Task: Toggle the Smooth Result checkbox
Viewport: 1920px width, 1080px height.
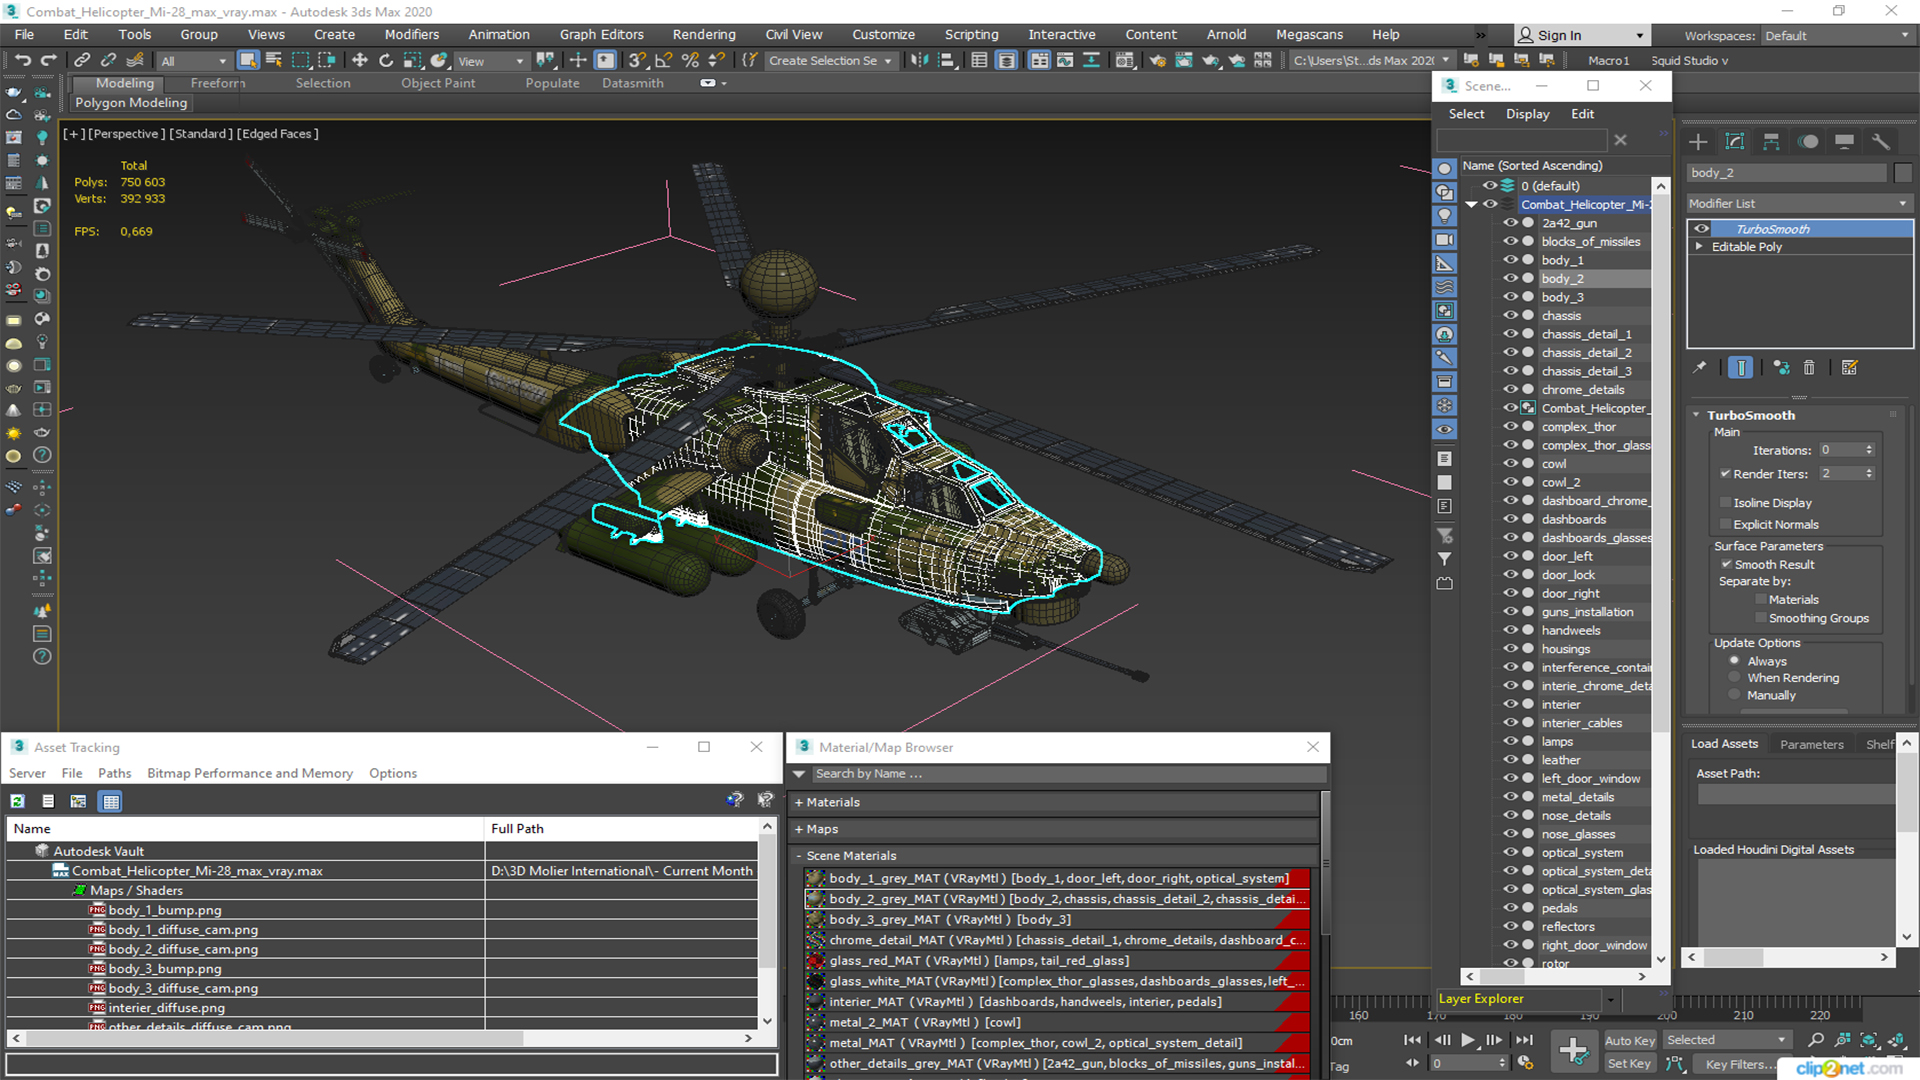Action: (x=1726, y=565)
